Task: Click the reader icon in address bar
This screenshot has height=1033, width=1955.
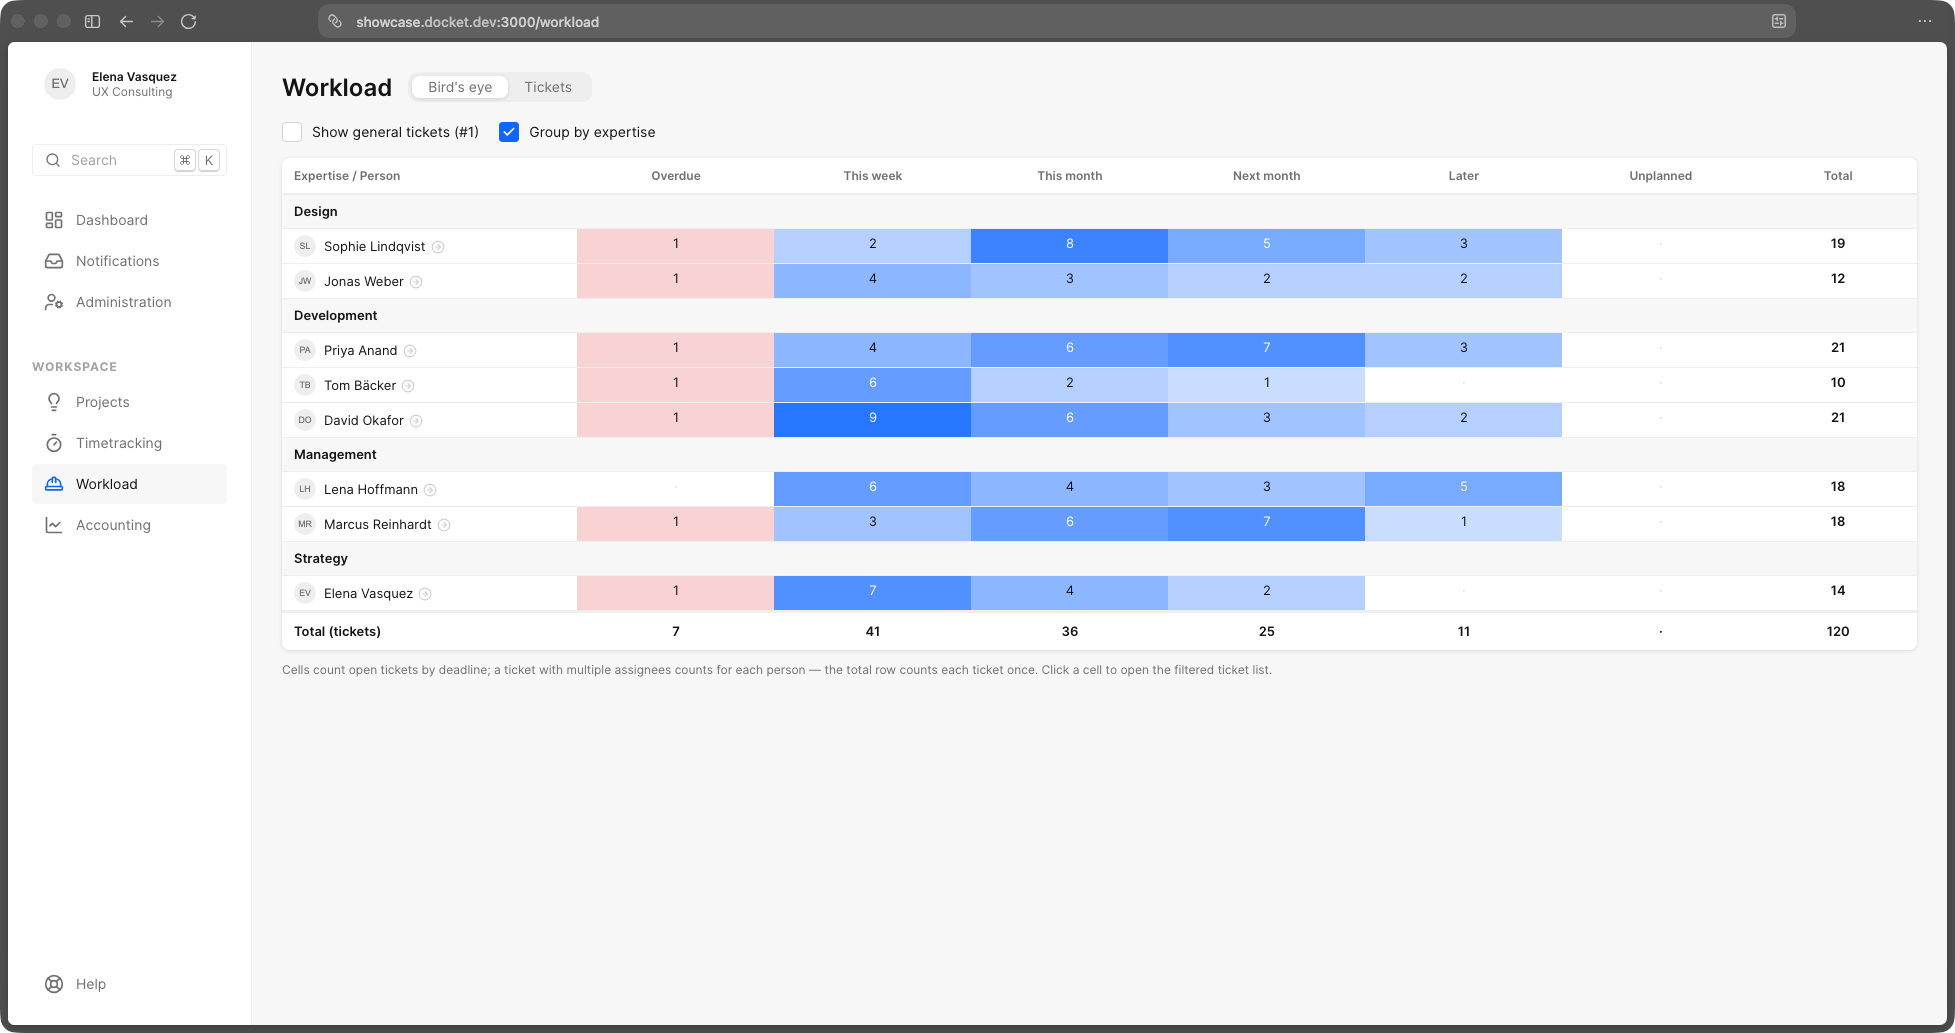Action: 1779,21
